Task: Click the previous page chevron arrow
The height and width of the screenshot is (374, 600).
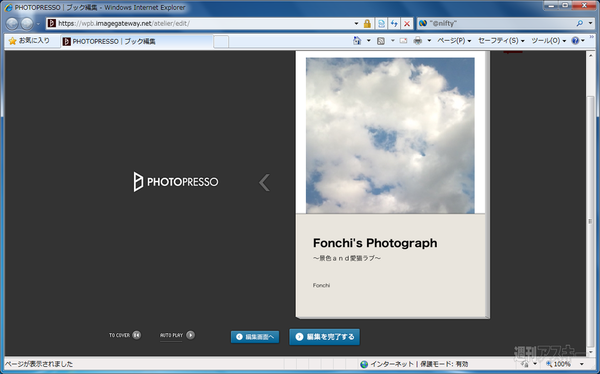Action: (x=264, y=182)
